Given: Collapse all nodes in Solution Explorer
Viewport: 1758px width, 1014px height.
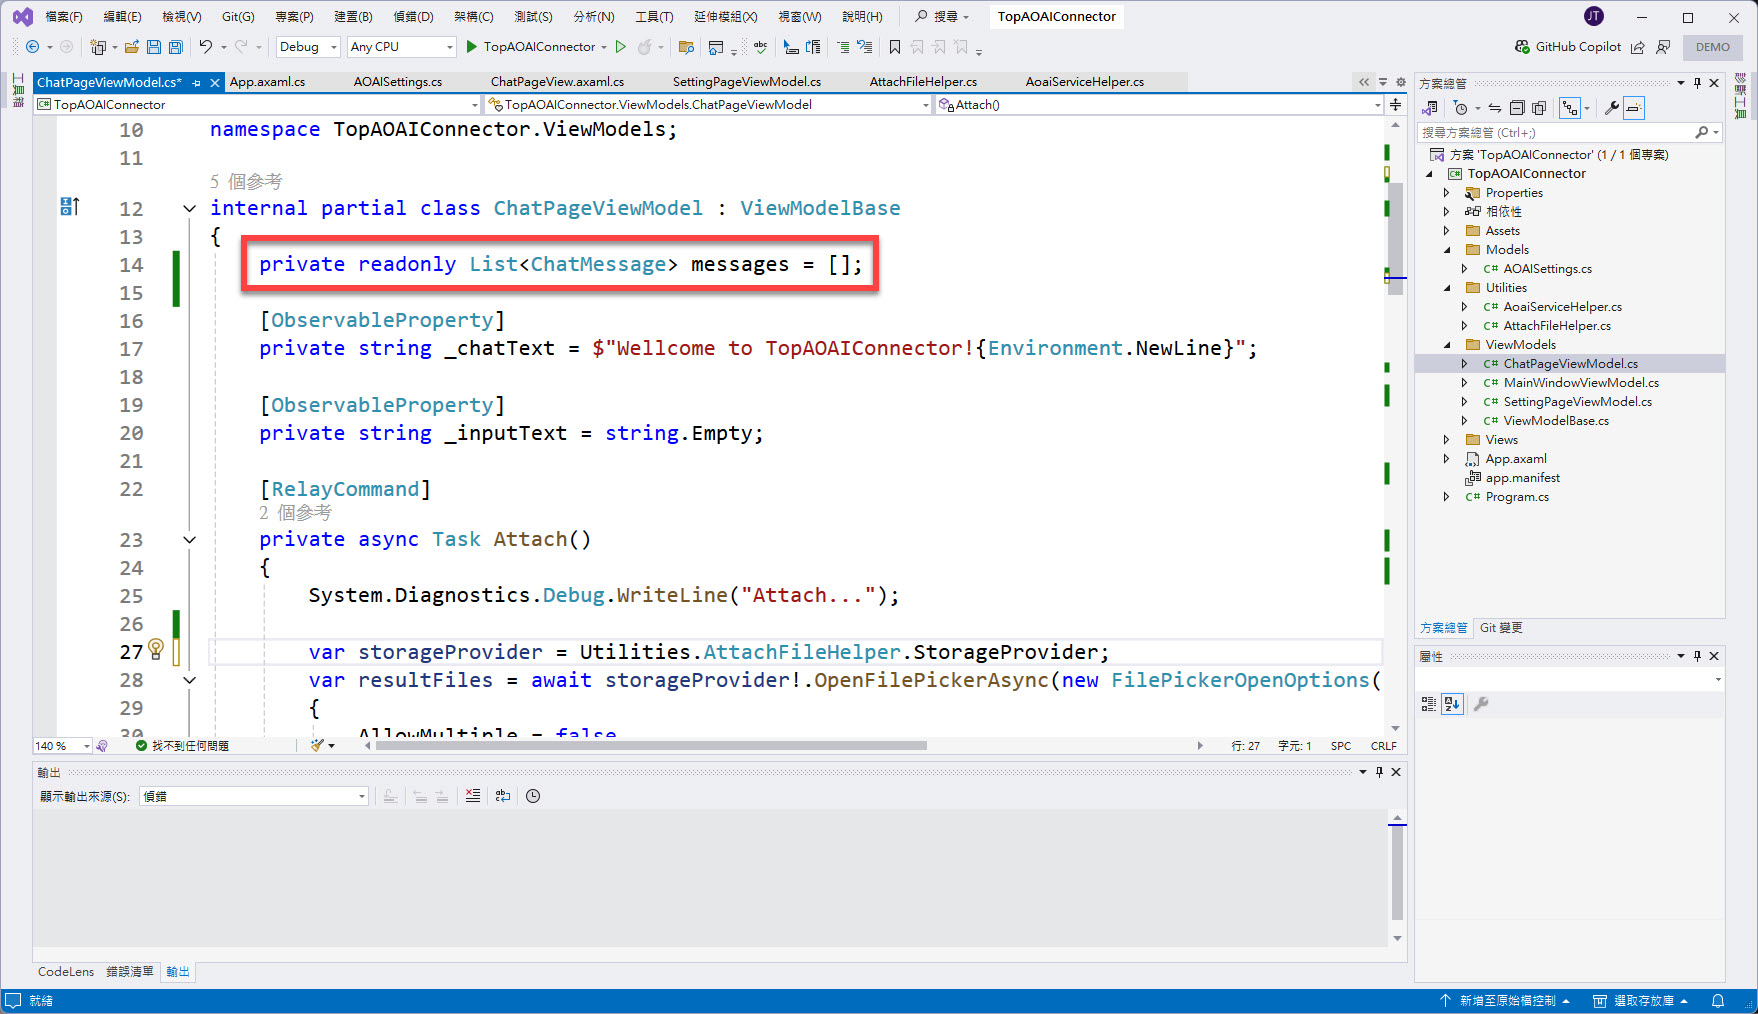Looking at the screenshot, I should (x=1517, y=108).
